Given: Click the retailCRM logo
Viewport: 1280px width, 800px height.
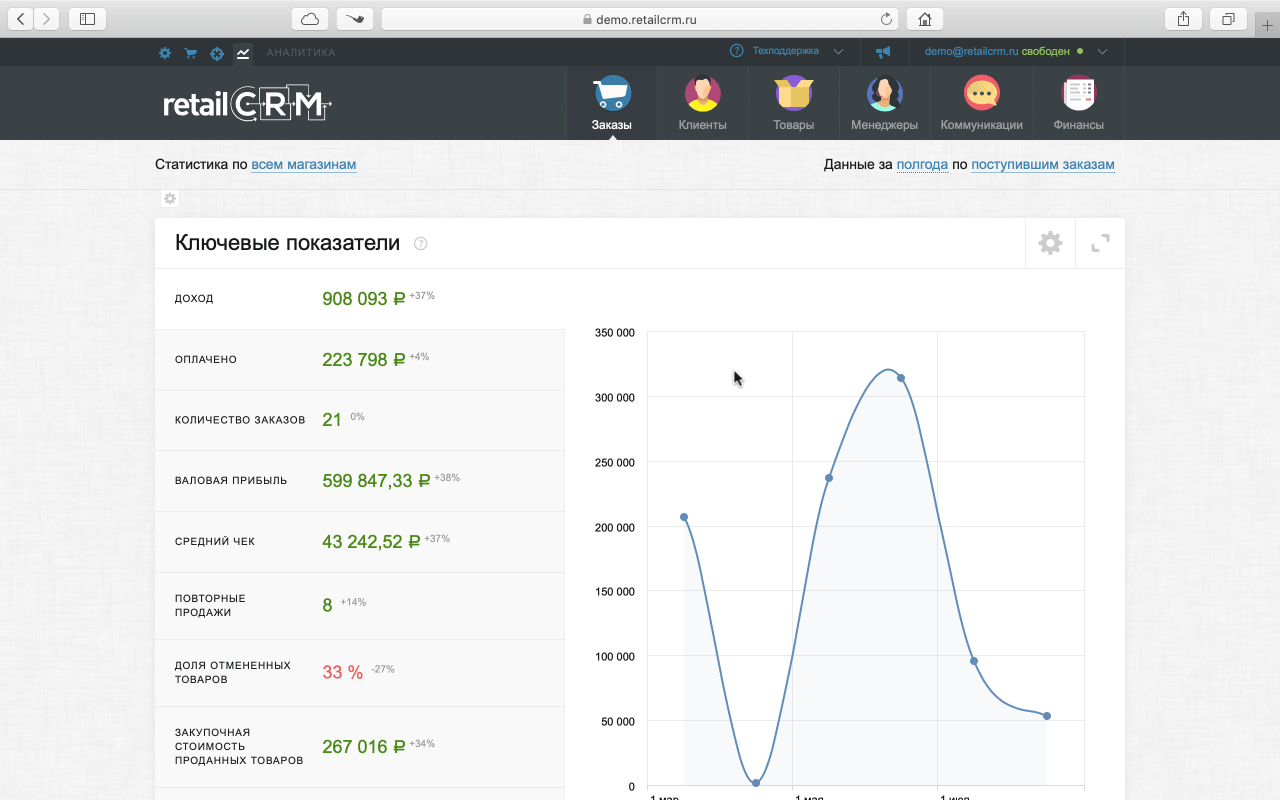Looking at the screenshot, I should click(247, 105).
